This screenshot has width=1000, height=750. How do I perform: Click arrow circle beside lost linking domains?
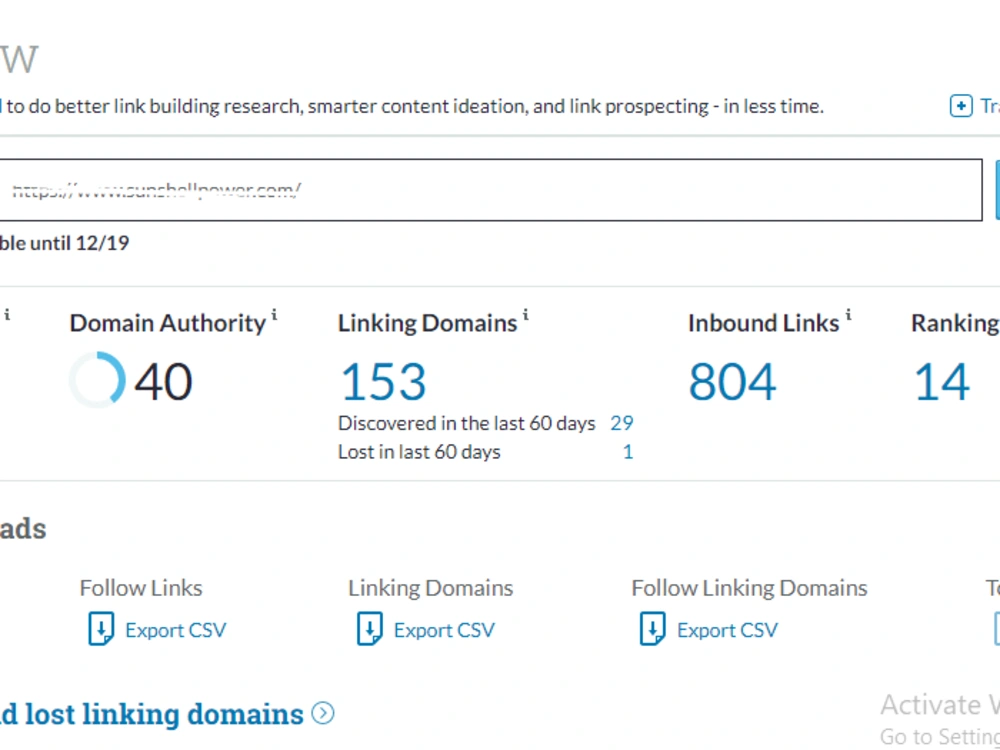[x=323, y=713]
